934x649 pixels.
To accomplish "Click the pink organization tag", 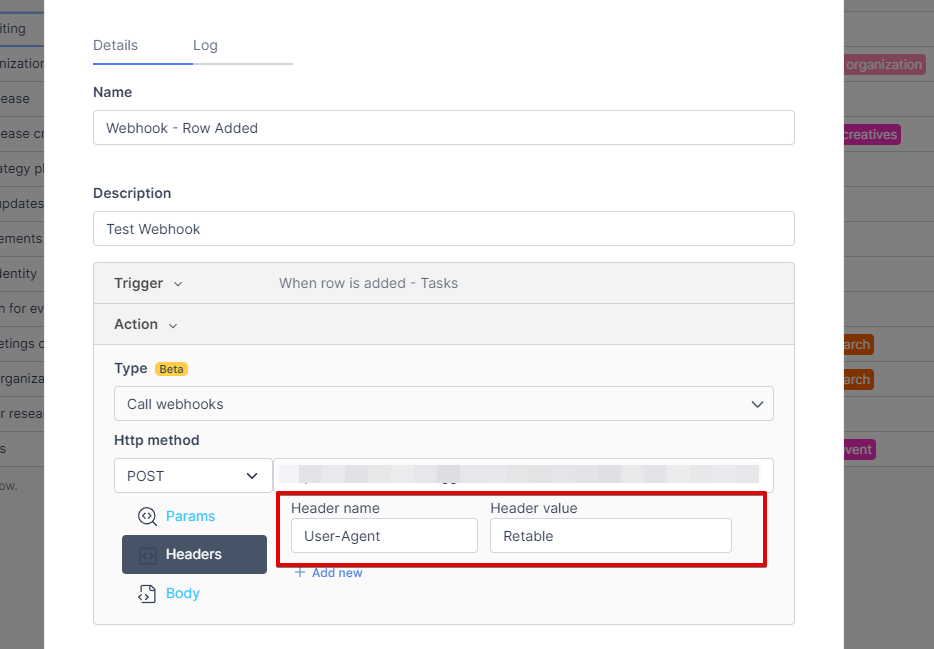I will pos(883,65).
